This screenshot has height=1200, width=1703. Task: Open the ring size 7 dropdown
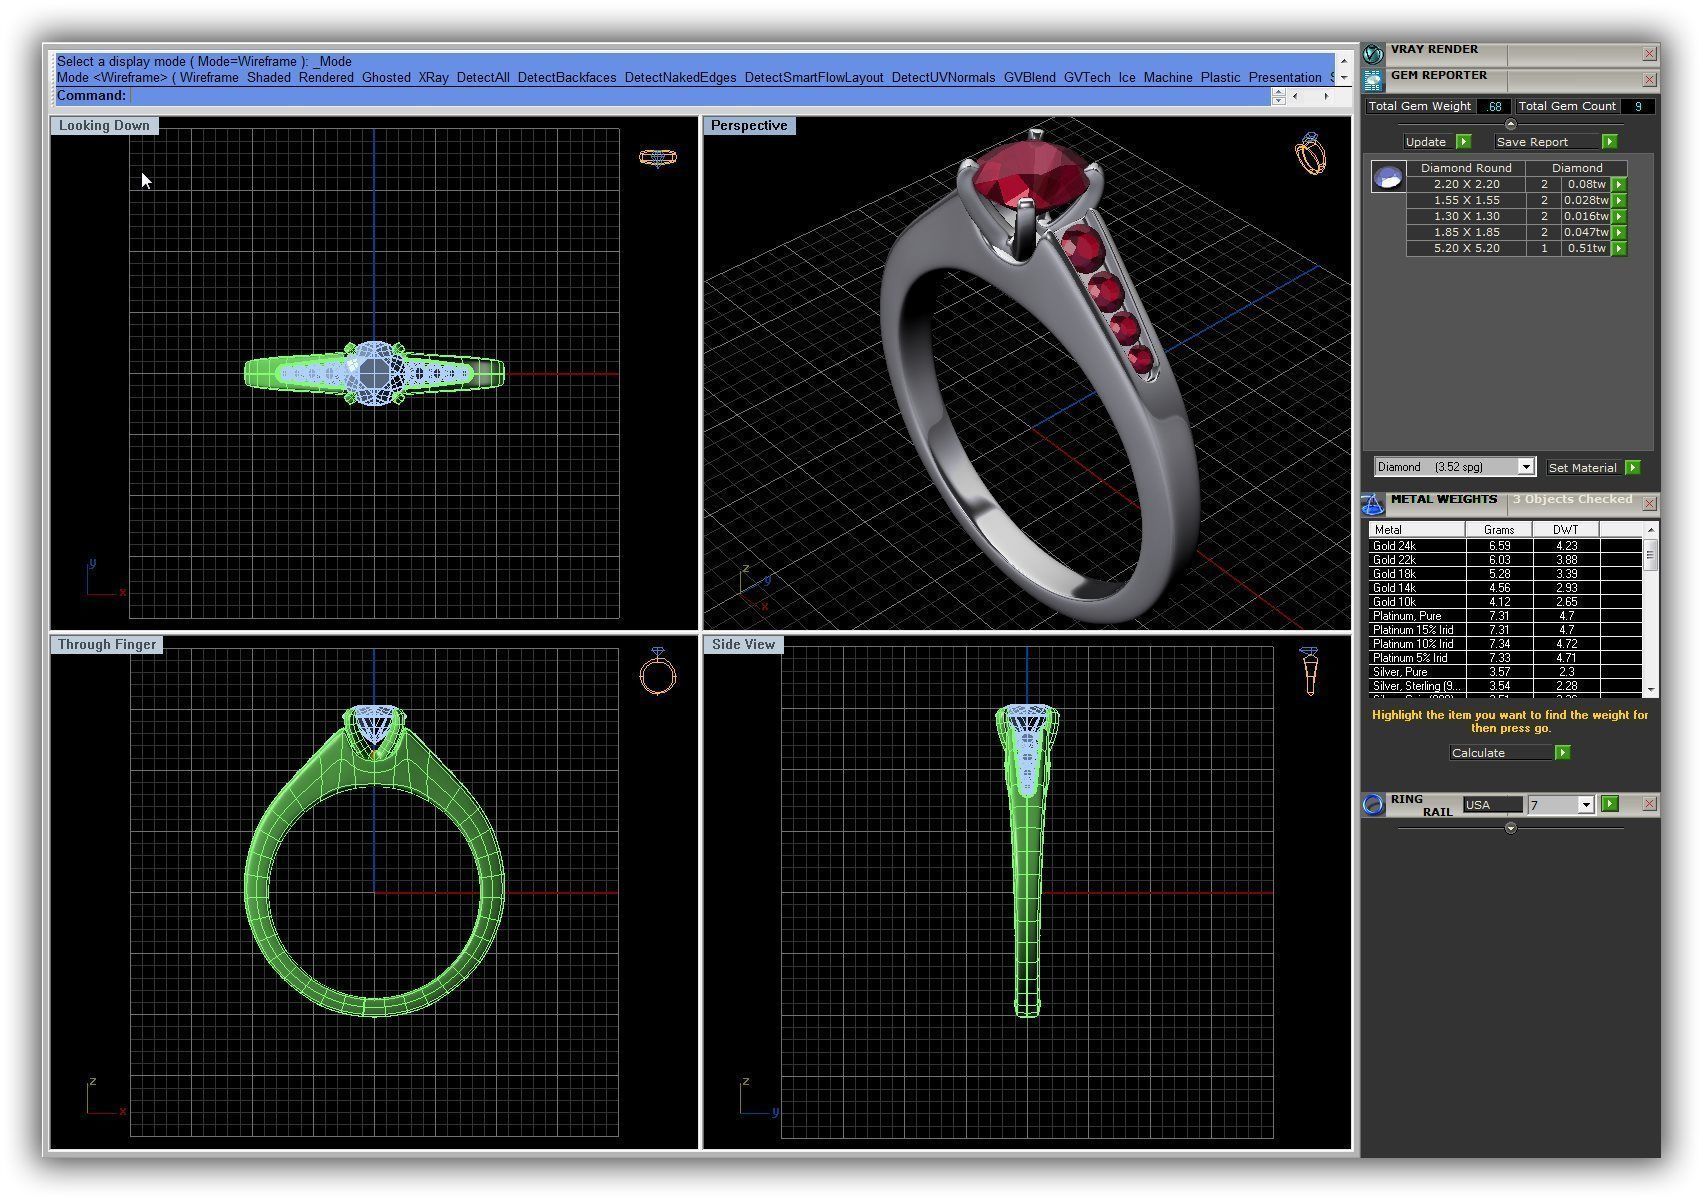[1585, 805]
